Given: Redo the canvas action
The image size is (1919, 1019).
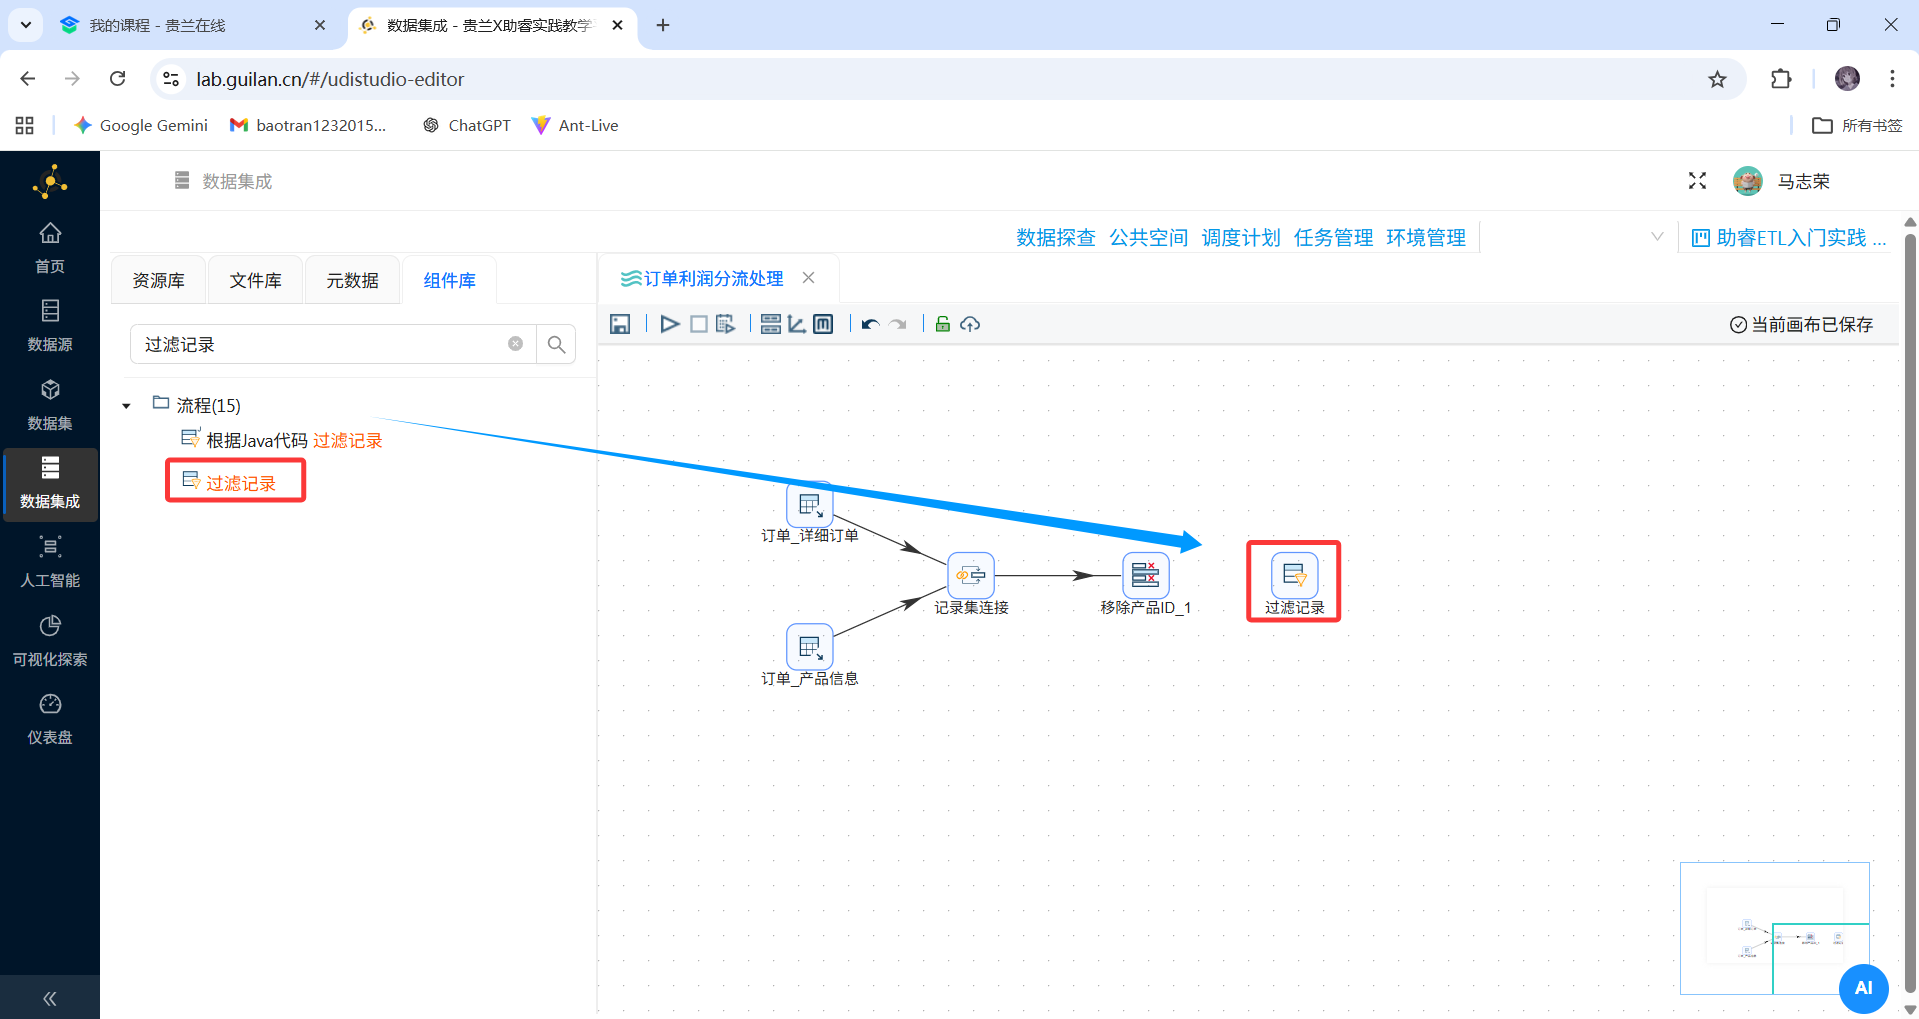Looking at the screenshot, I should tap(898, 324).
